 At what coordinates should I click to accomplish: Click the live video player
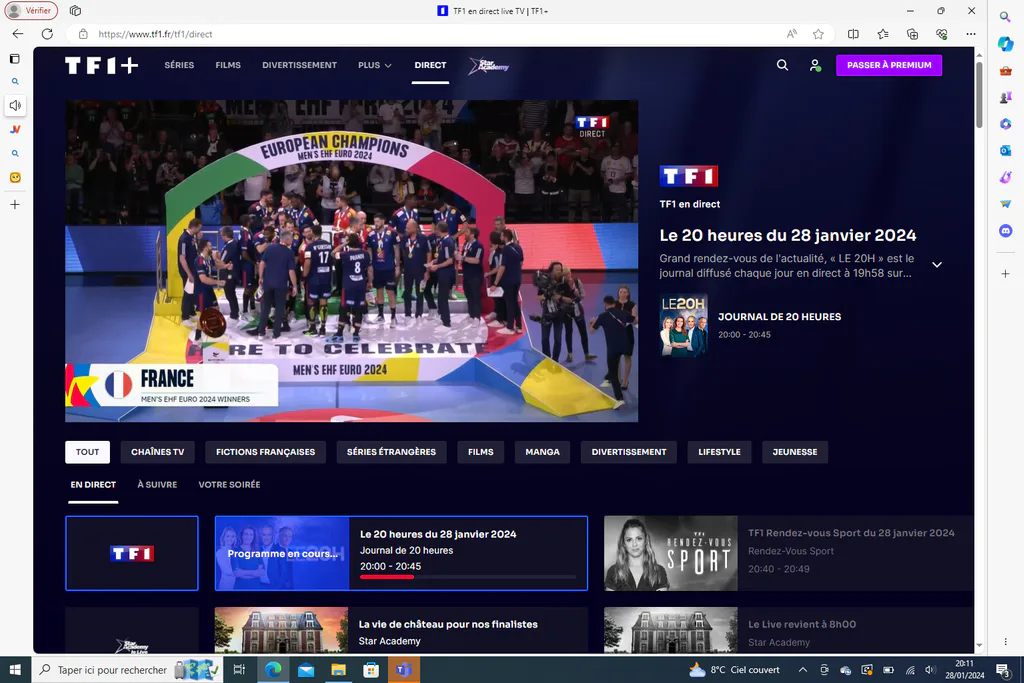coord(351,261)
